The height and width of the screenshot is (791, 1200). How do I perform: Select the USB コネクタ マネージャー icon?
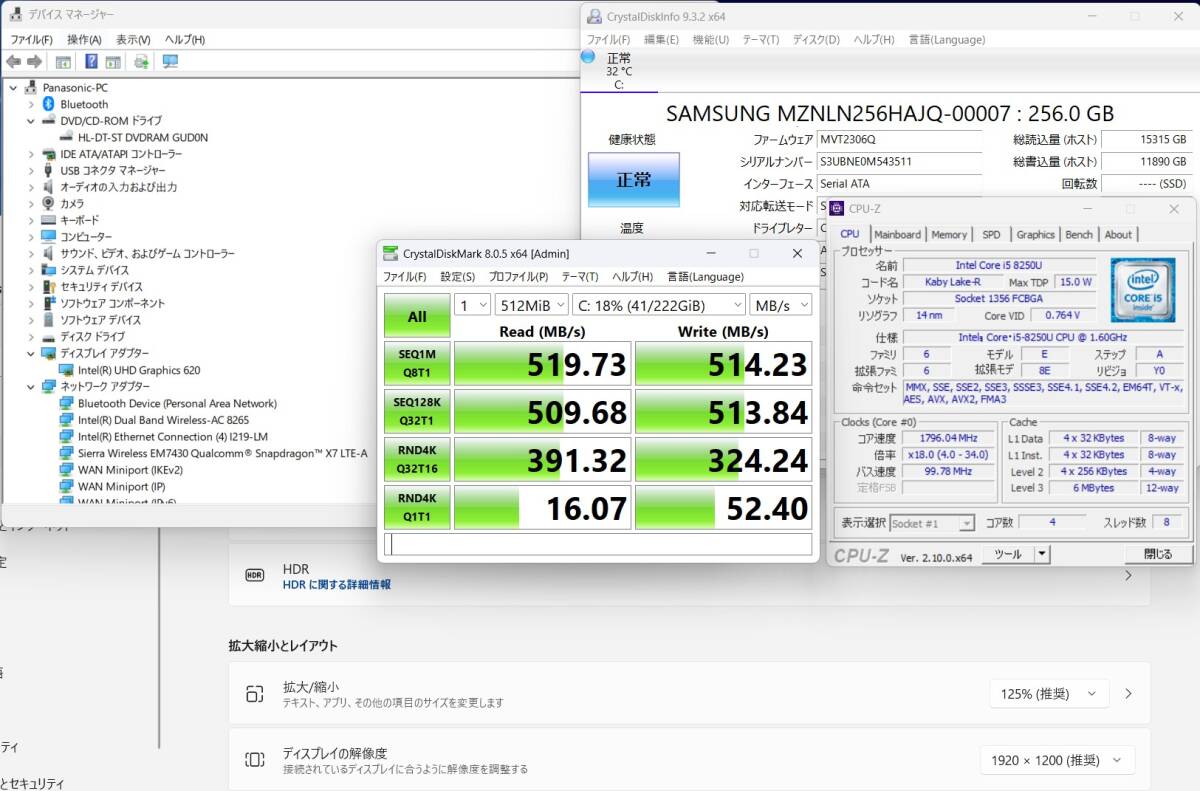tap(48, 170)
